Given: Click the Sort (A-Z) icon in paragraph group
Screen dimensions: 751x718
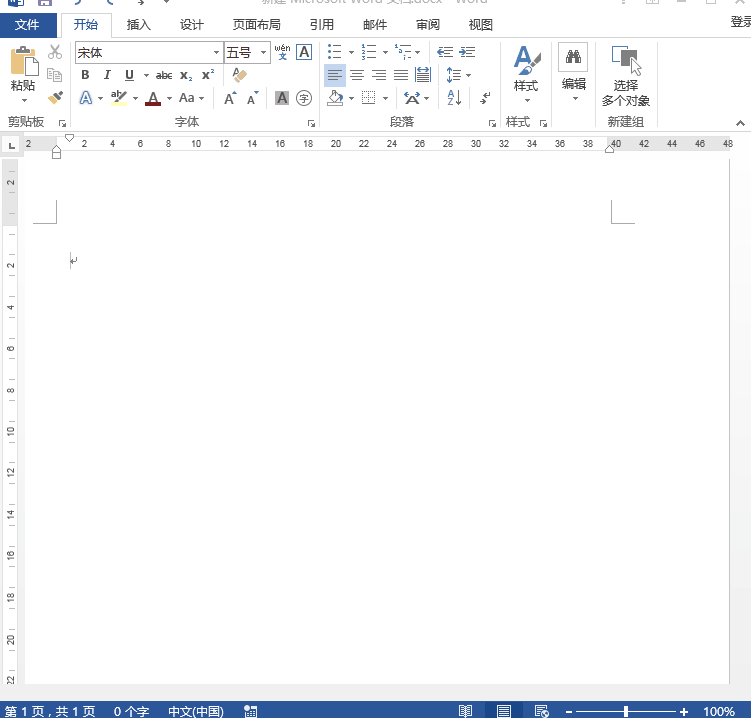Looking at the screenshot, I should 454,98.
